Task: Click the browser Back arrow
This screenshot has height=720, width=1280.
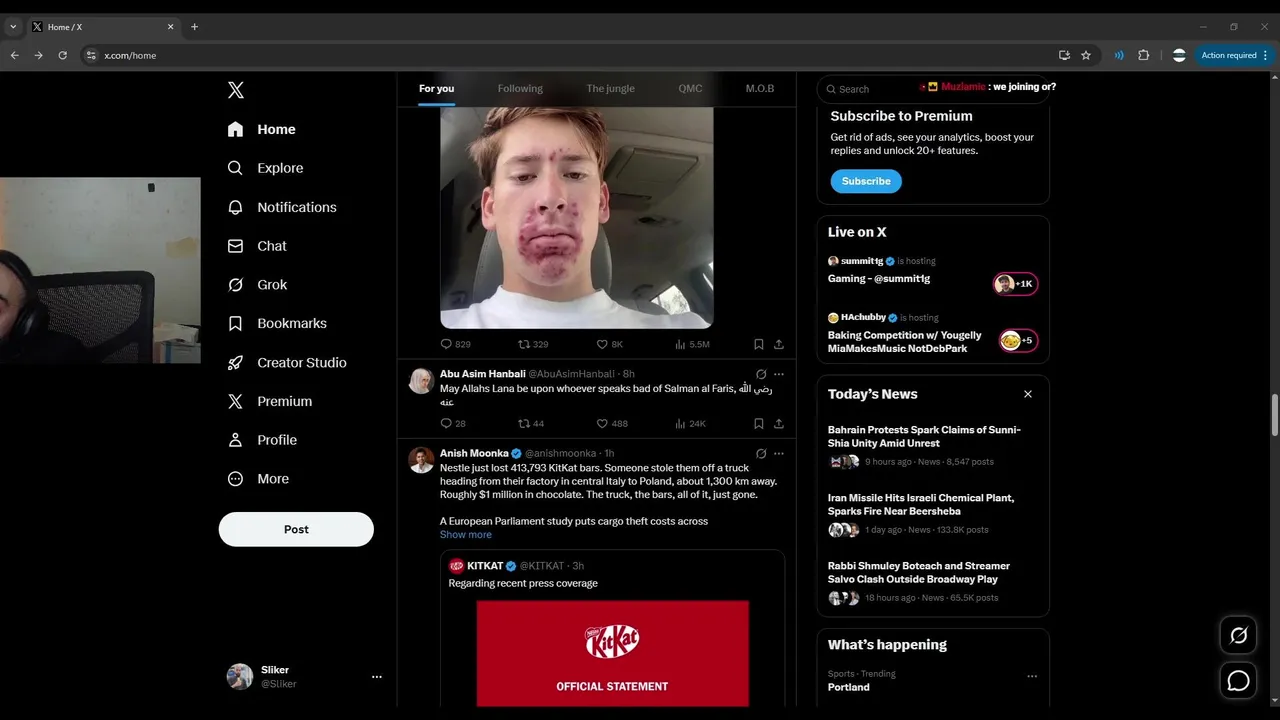Action: pyautogui.click(x=14, y=55)
